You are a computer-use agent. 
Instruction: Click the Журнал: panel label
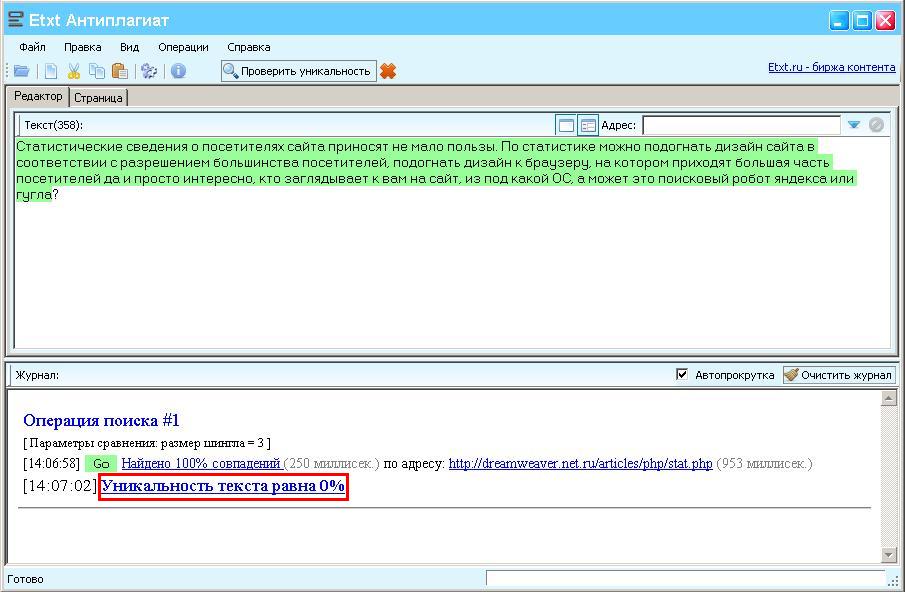tap(37, 375)
